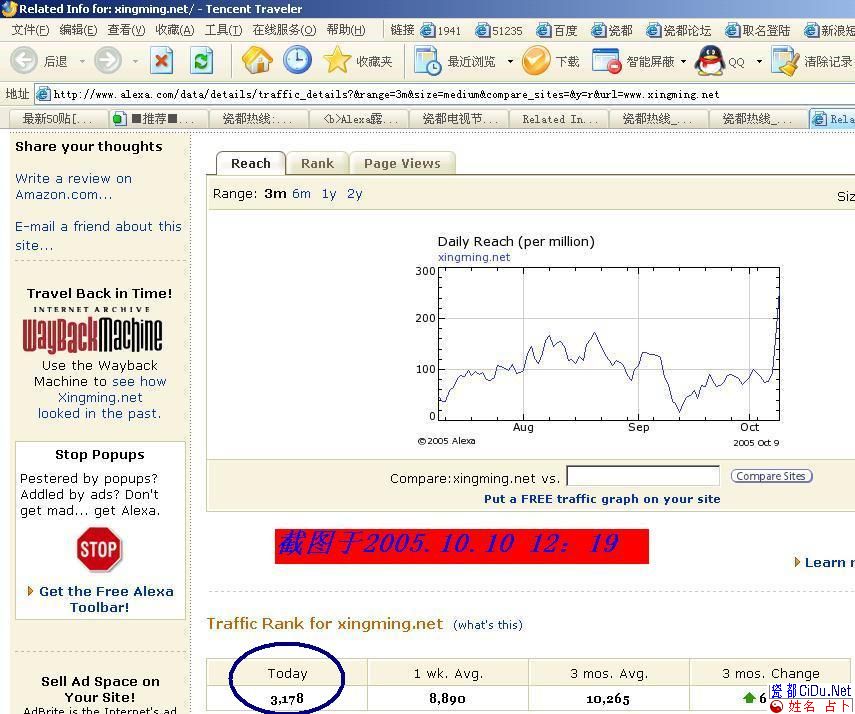Viewport: 855px width, 714px height.
Task: Expand the Forward button dropdown arrow
Action: pos(135,62)
